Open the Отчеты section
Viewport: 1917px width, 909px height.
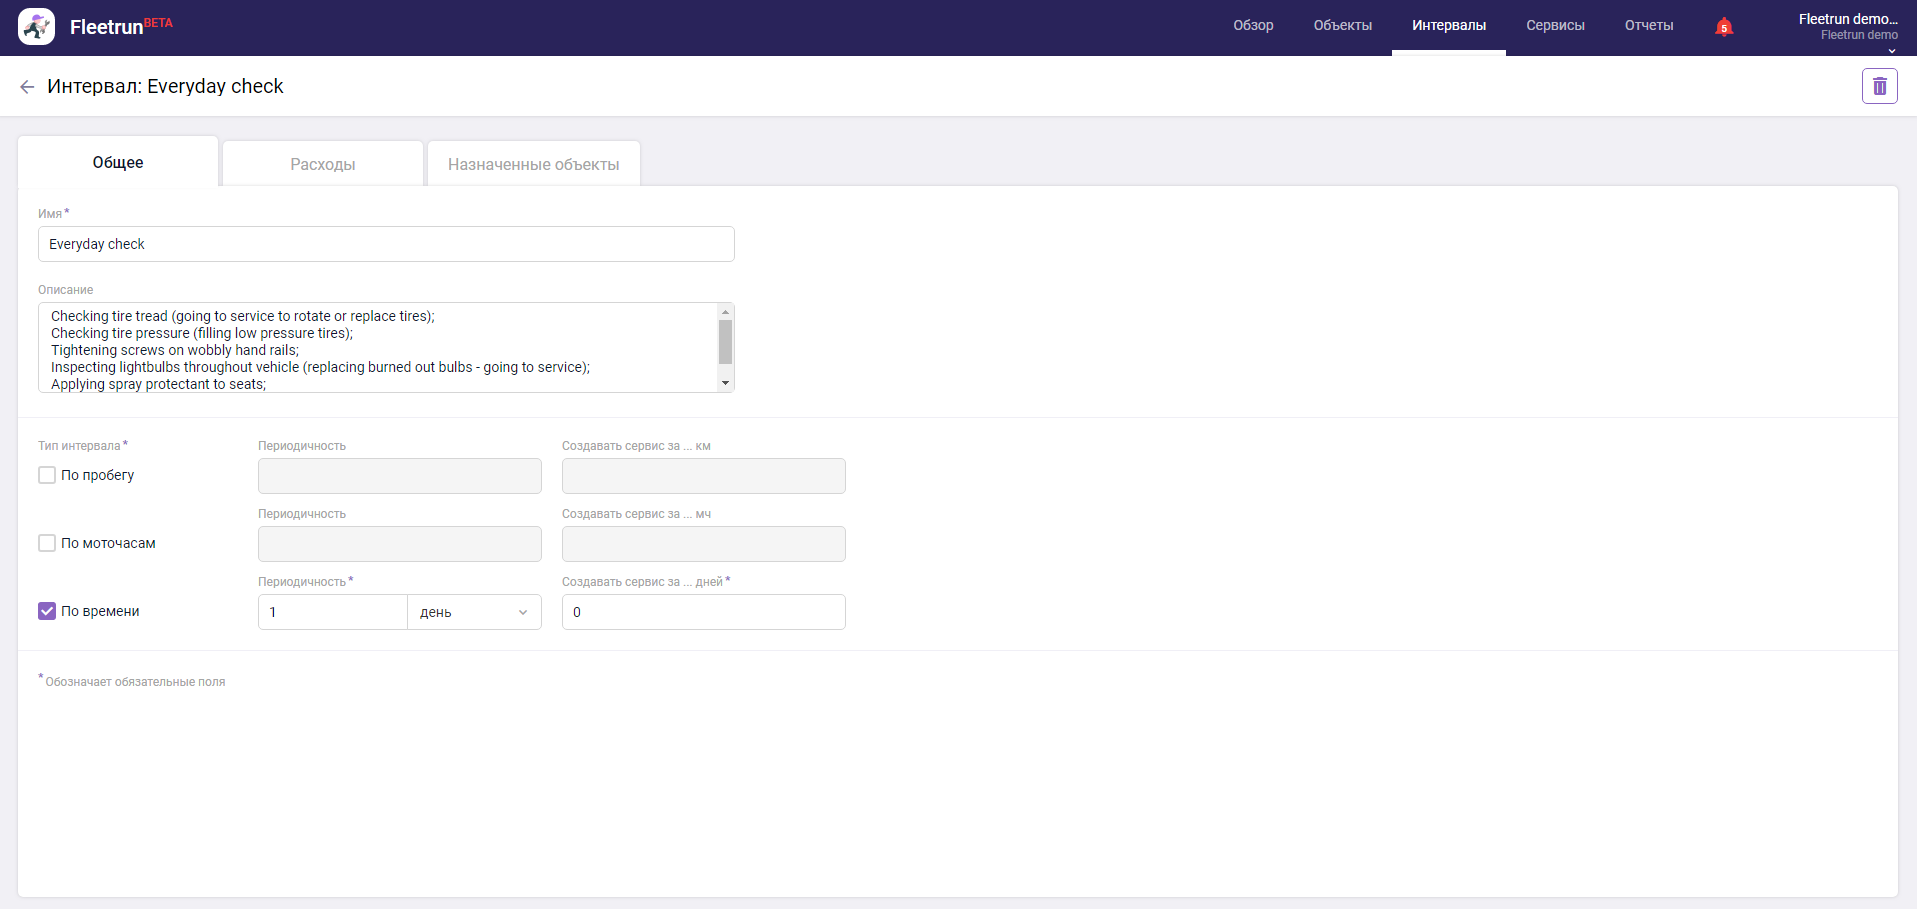click(x=1648, y=26)
